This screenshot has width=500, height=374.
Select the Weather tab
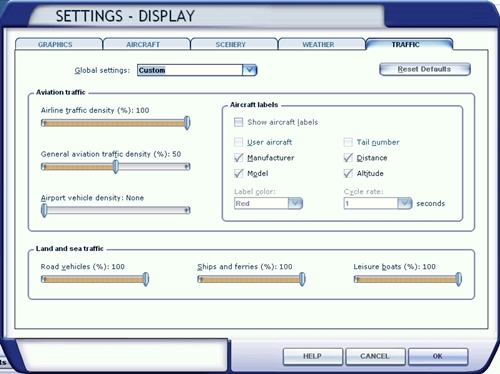[x=322, y=44]
